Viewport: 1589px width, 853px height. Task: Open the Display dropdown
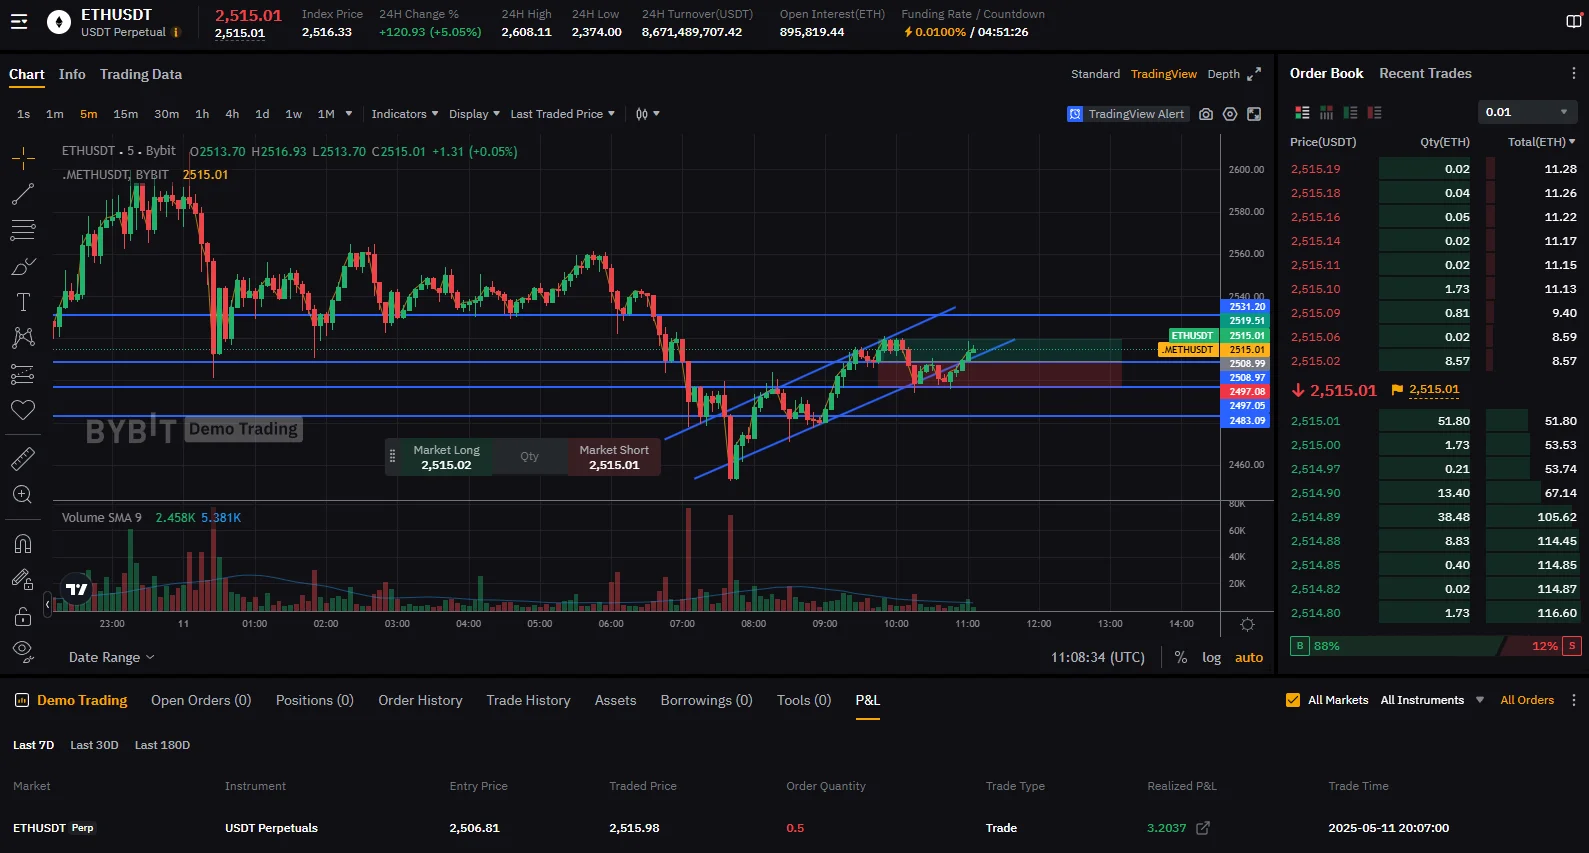click(474, 114)
